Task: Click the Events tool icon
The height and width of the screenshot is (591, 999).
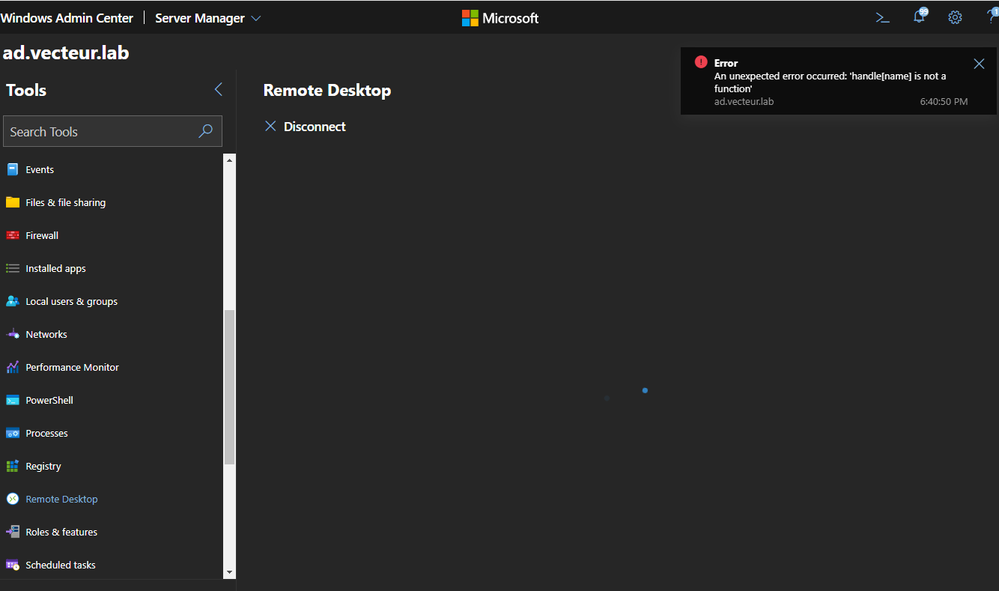Action: tap(13, 169)
